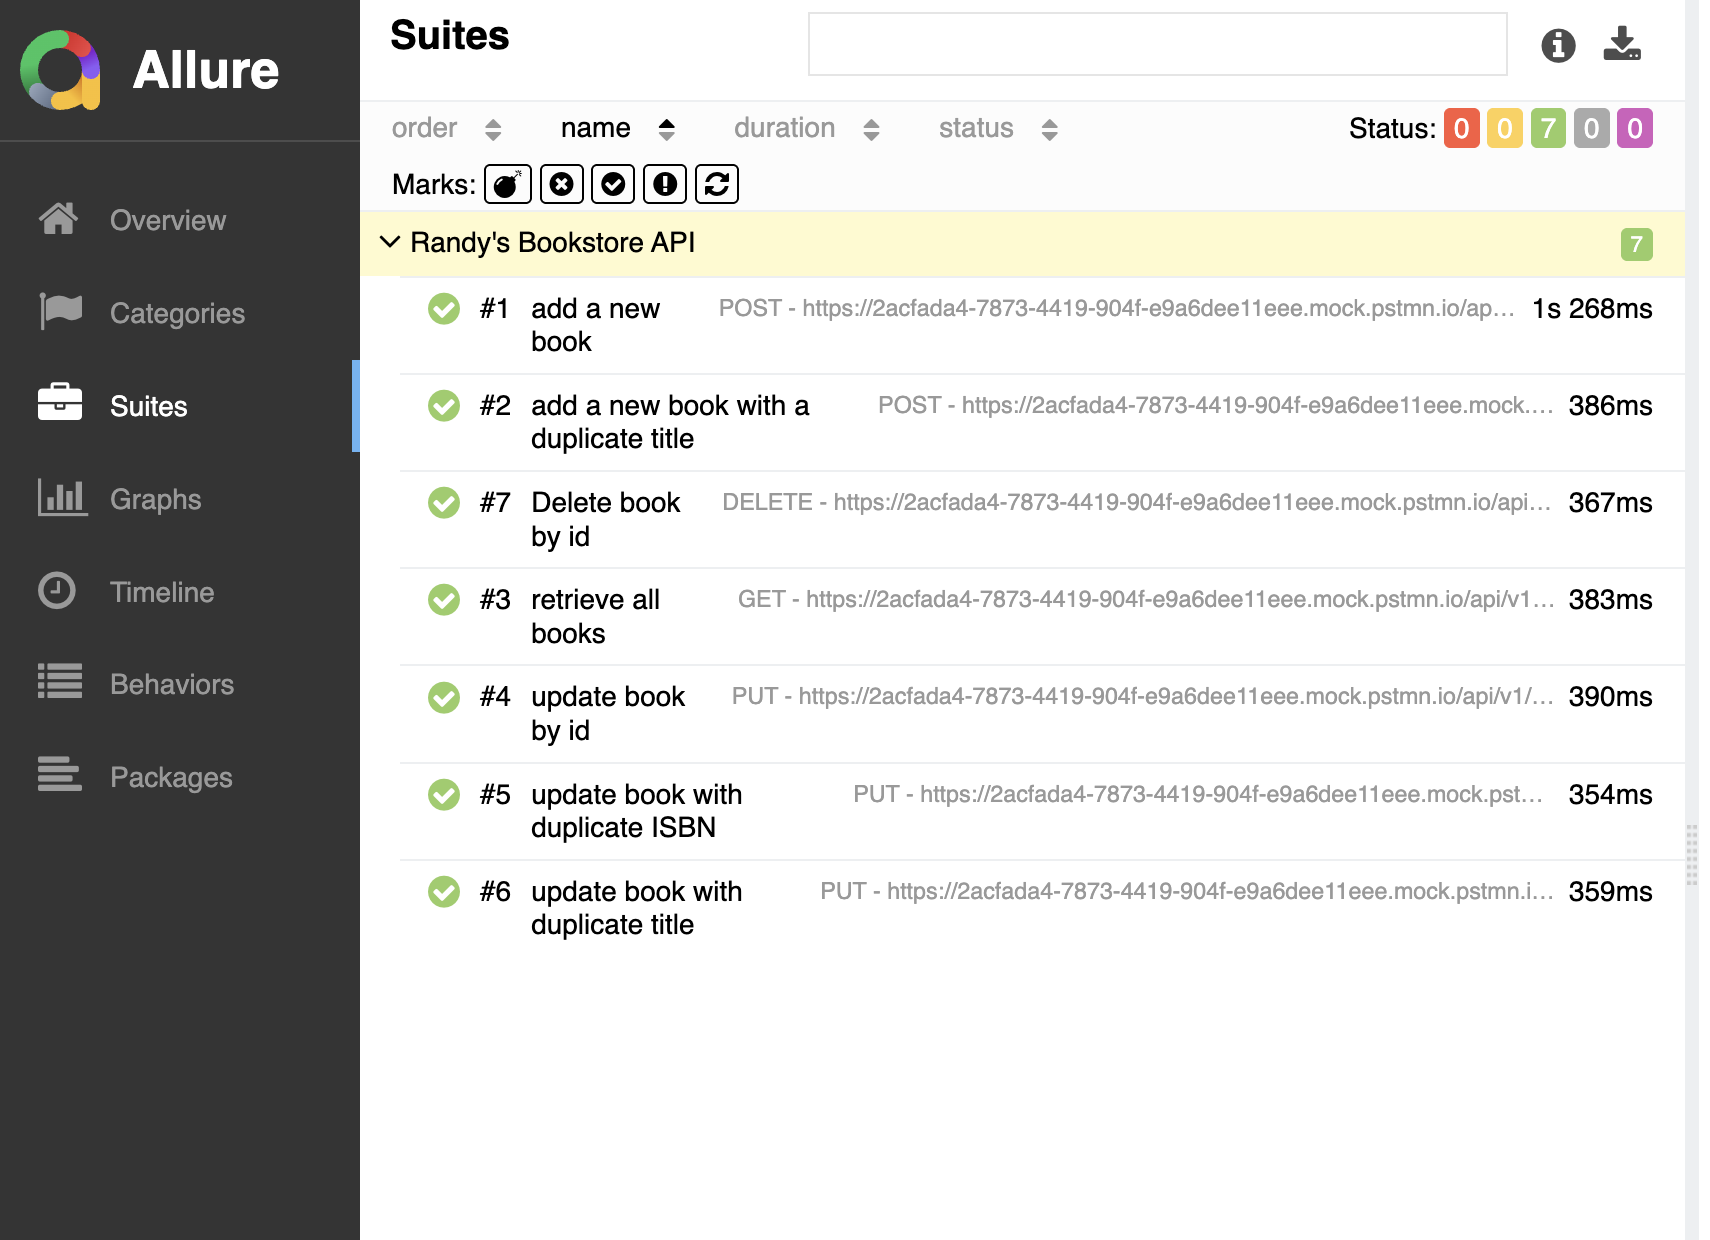Download suites as CSV icon
The height and width of the screenshot is (1240, 1710).
point(1622,44)
